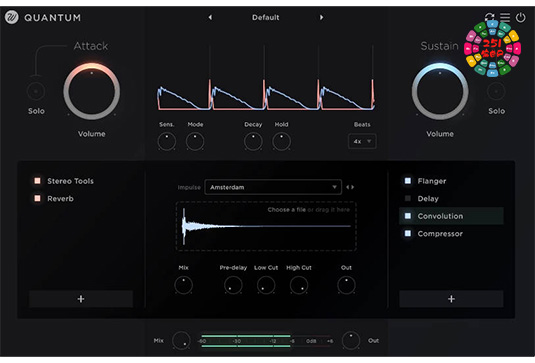Click the Hold knob
Image resolution: width=535 pixels, height=363 pixels.
[281, 142]
